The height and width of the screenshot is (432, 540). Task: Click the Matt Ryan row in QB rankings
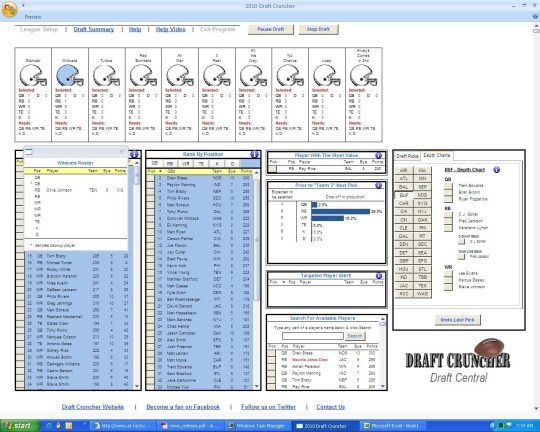(203, 232)
